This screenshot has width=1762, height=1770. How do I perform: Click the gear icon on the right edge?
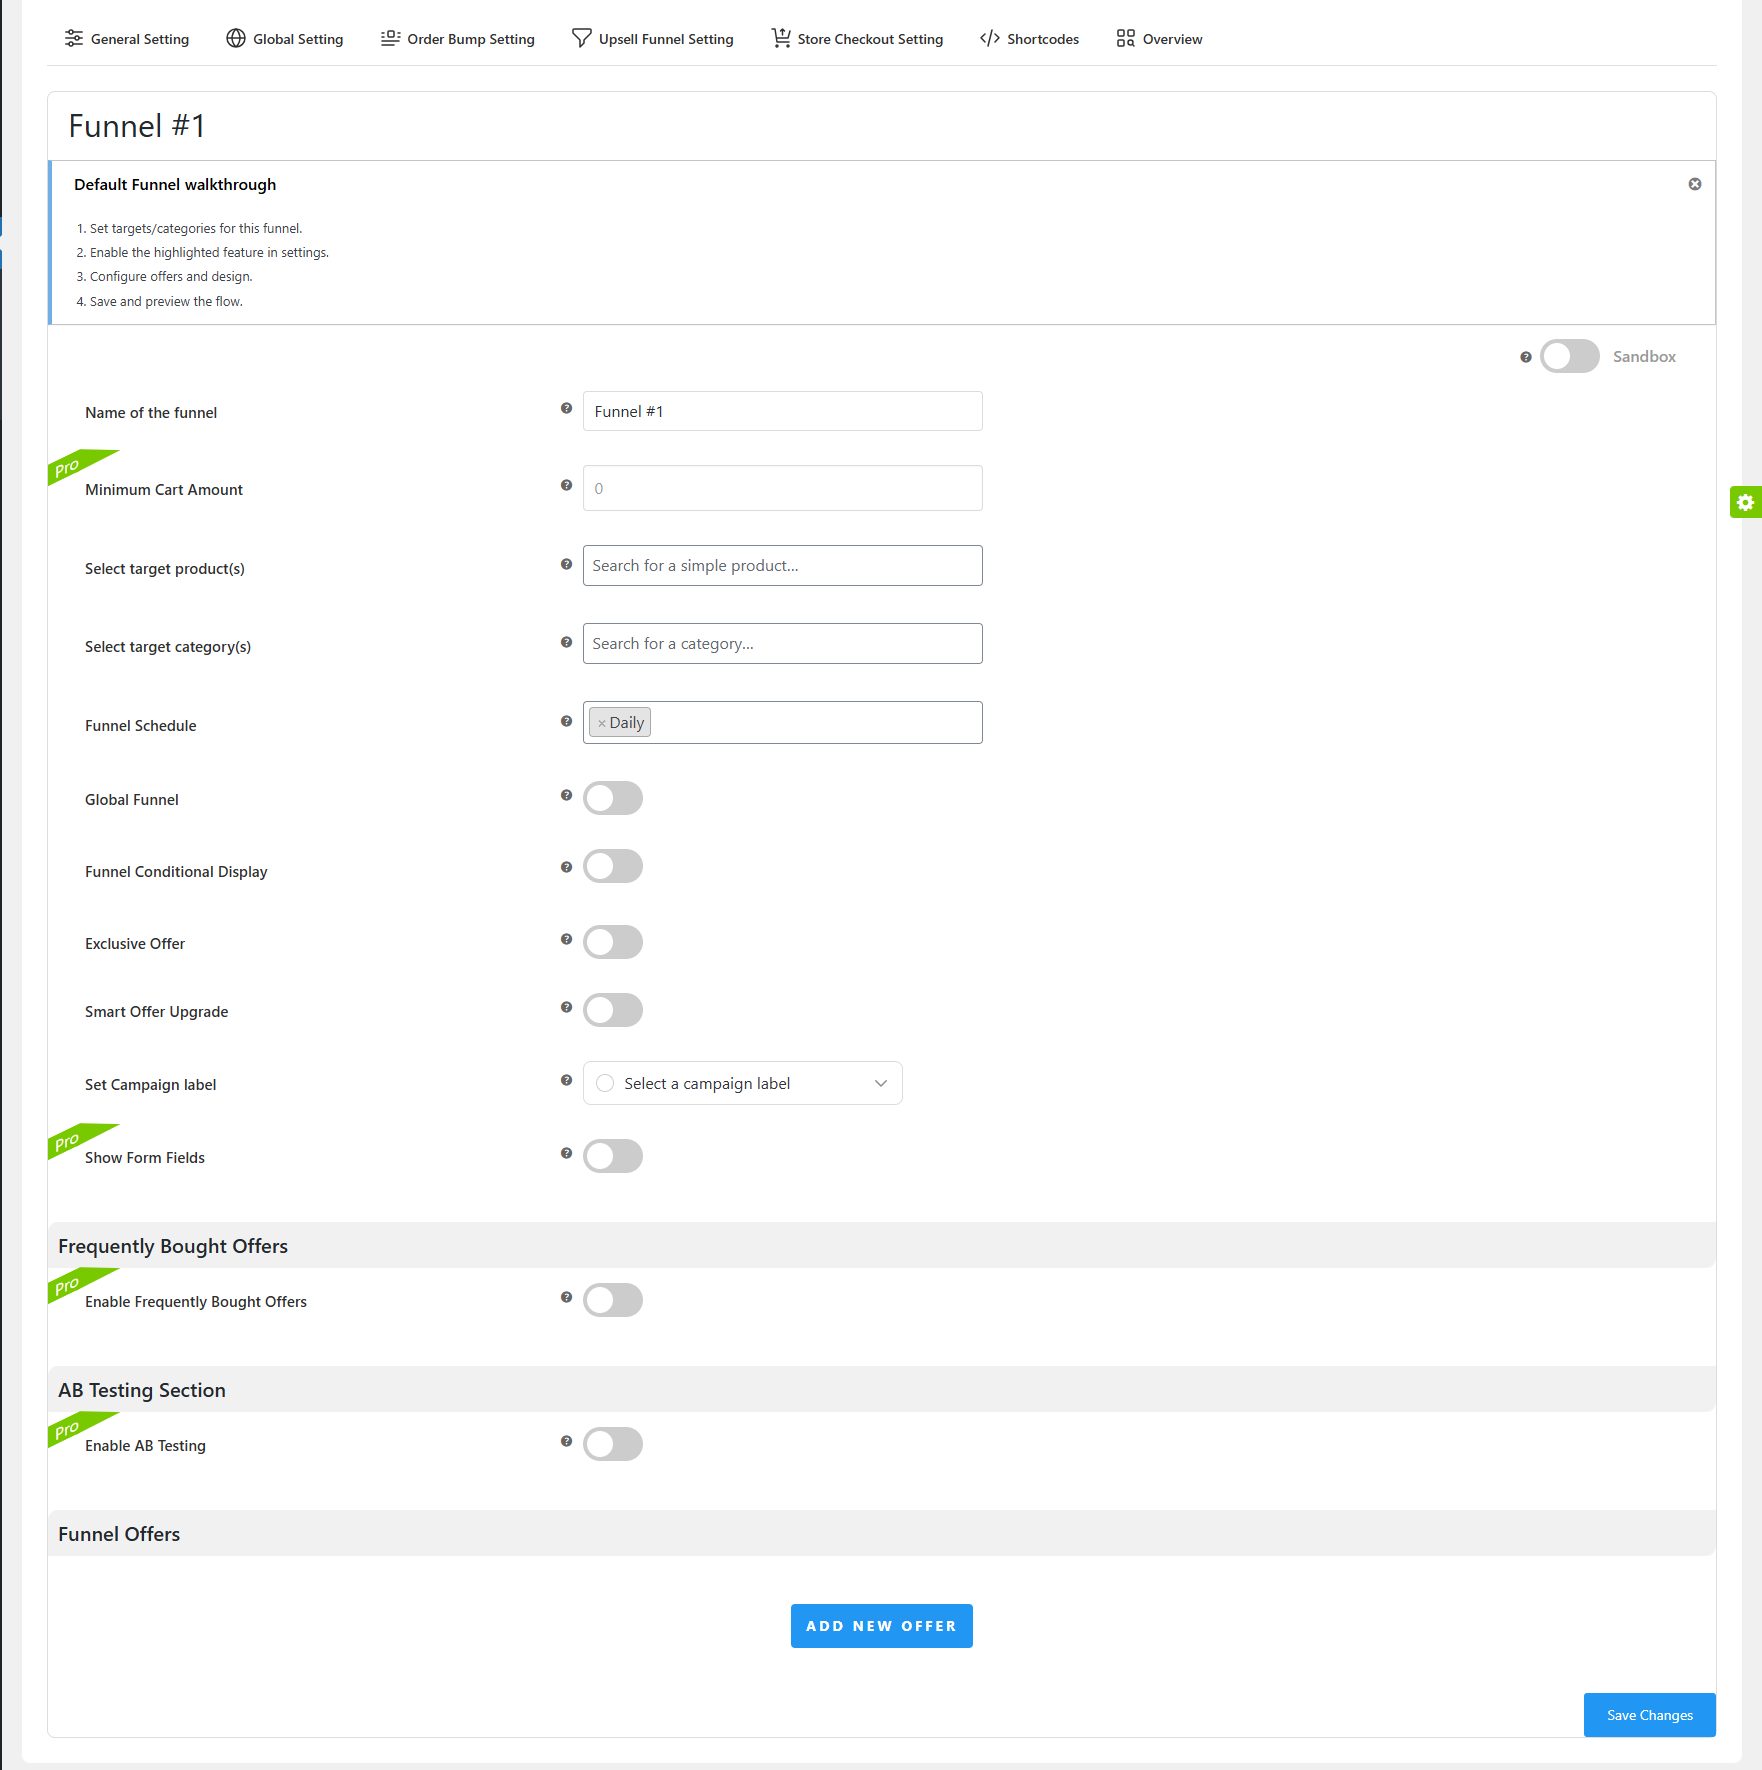pos(1746,502)
